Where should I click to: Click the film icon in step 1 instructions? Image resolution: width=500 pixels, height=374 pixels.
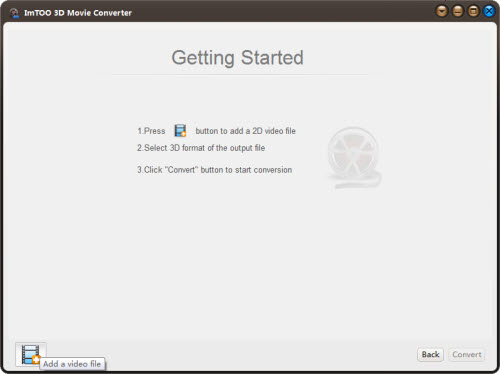point(180,131)
